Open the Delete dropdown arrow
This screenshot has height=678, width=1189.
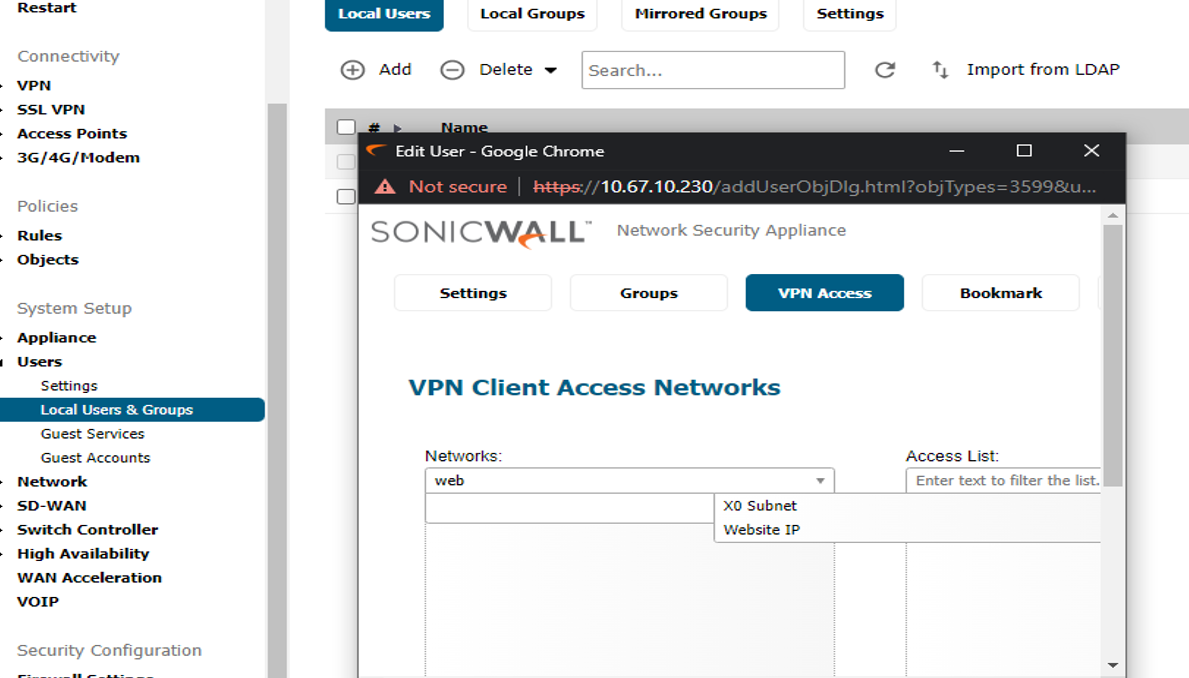click(551, 70)
